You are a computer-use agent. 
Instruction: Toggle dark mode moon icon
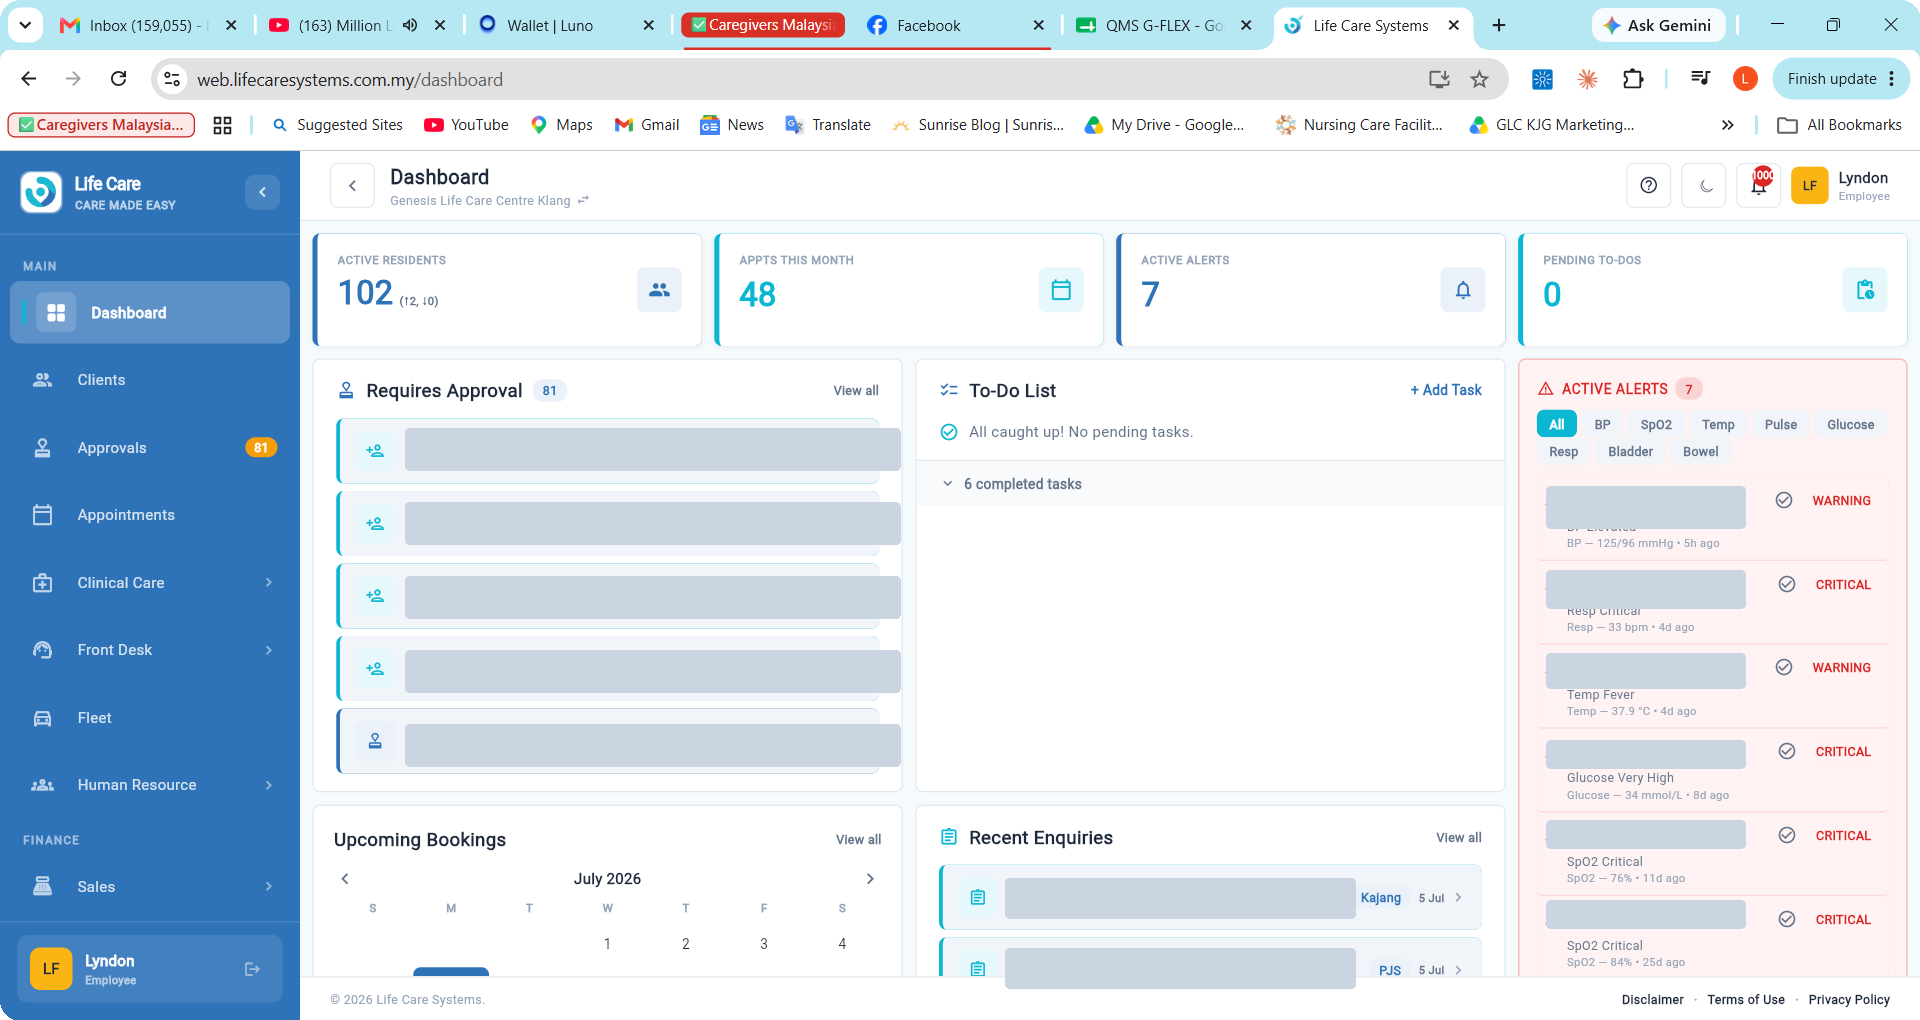[x=1704, y=186]
